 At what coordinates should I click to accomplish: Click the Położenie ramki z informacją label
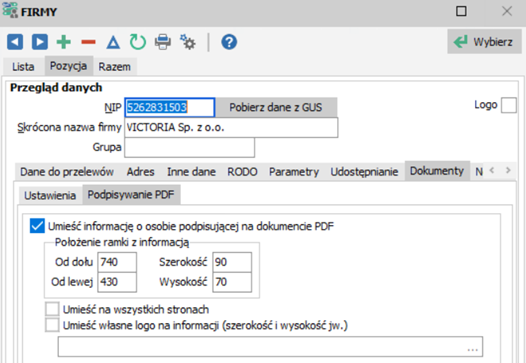pos(122,242)
